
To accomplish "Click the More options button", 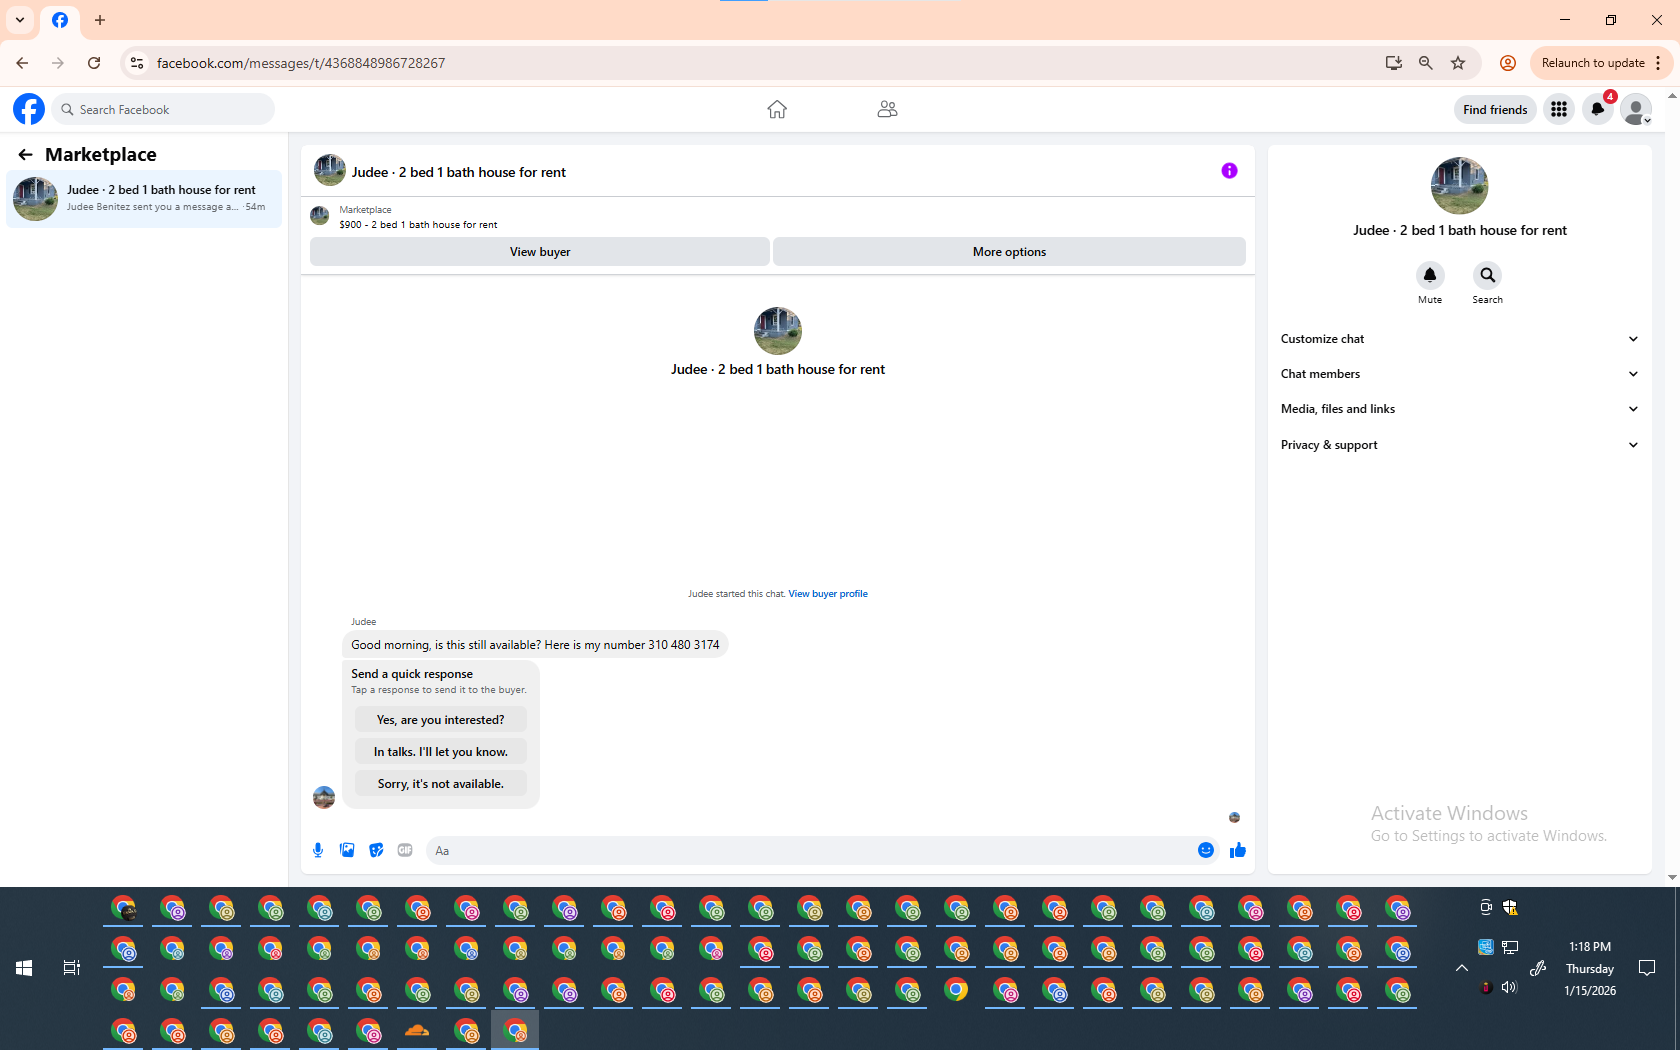I will (x=1009, y=252).
